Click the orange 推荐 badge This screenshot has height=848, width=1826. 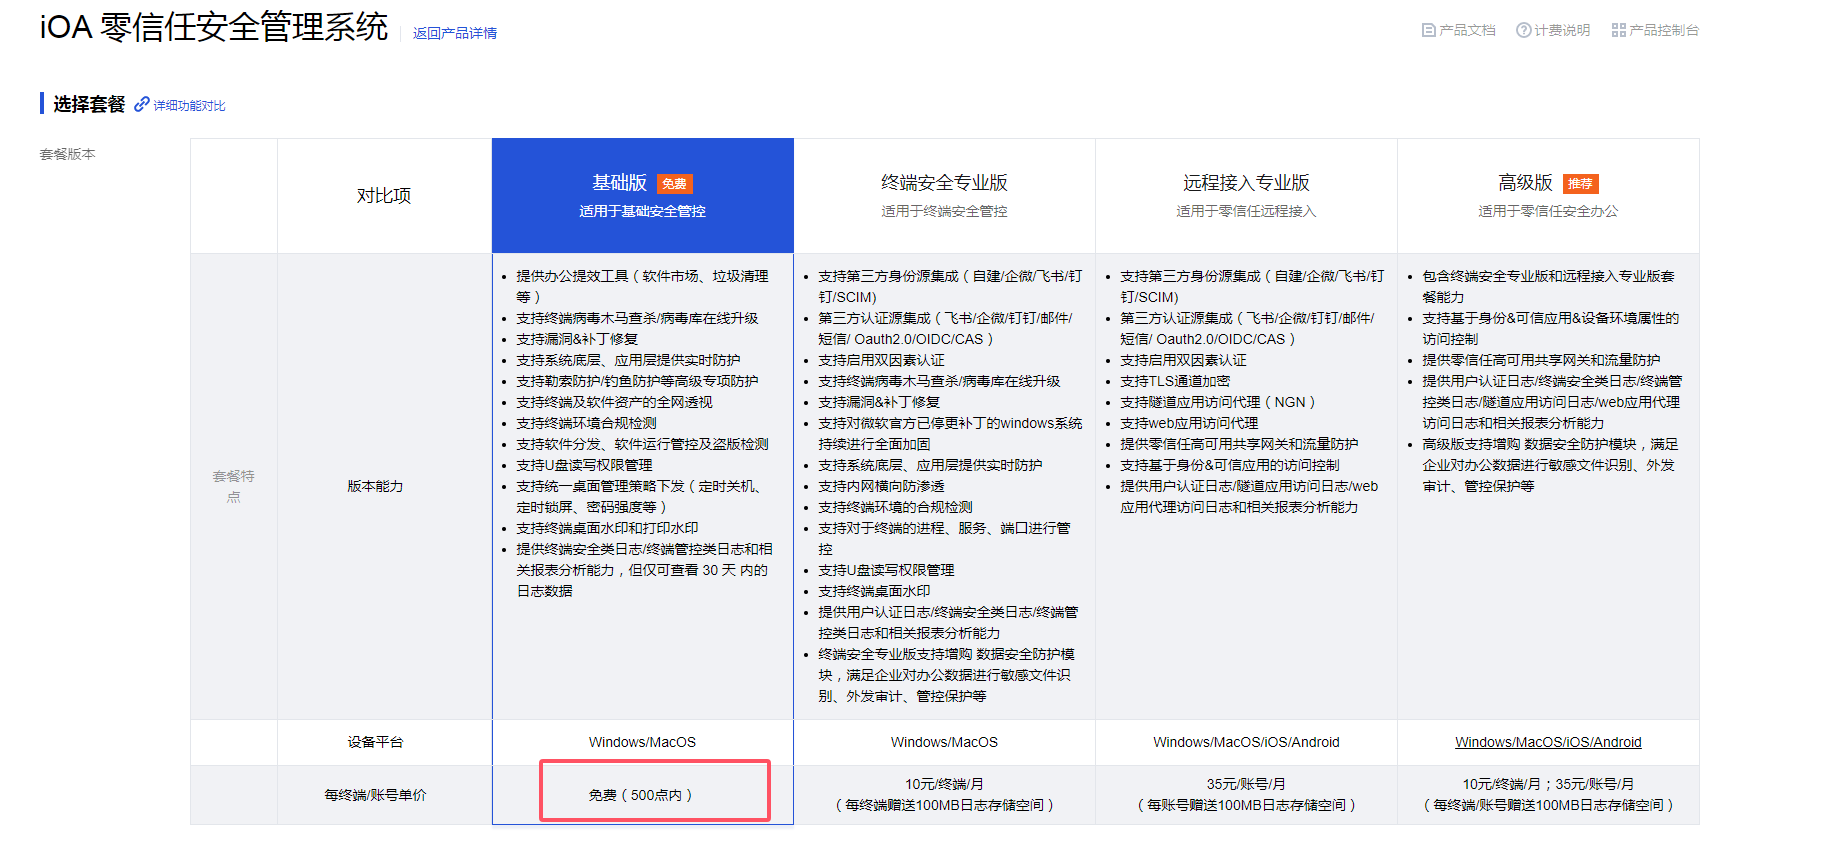pyautogui.click(x=1580, y=184)
